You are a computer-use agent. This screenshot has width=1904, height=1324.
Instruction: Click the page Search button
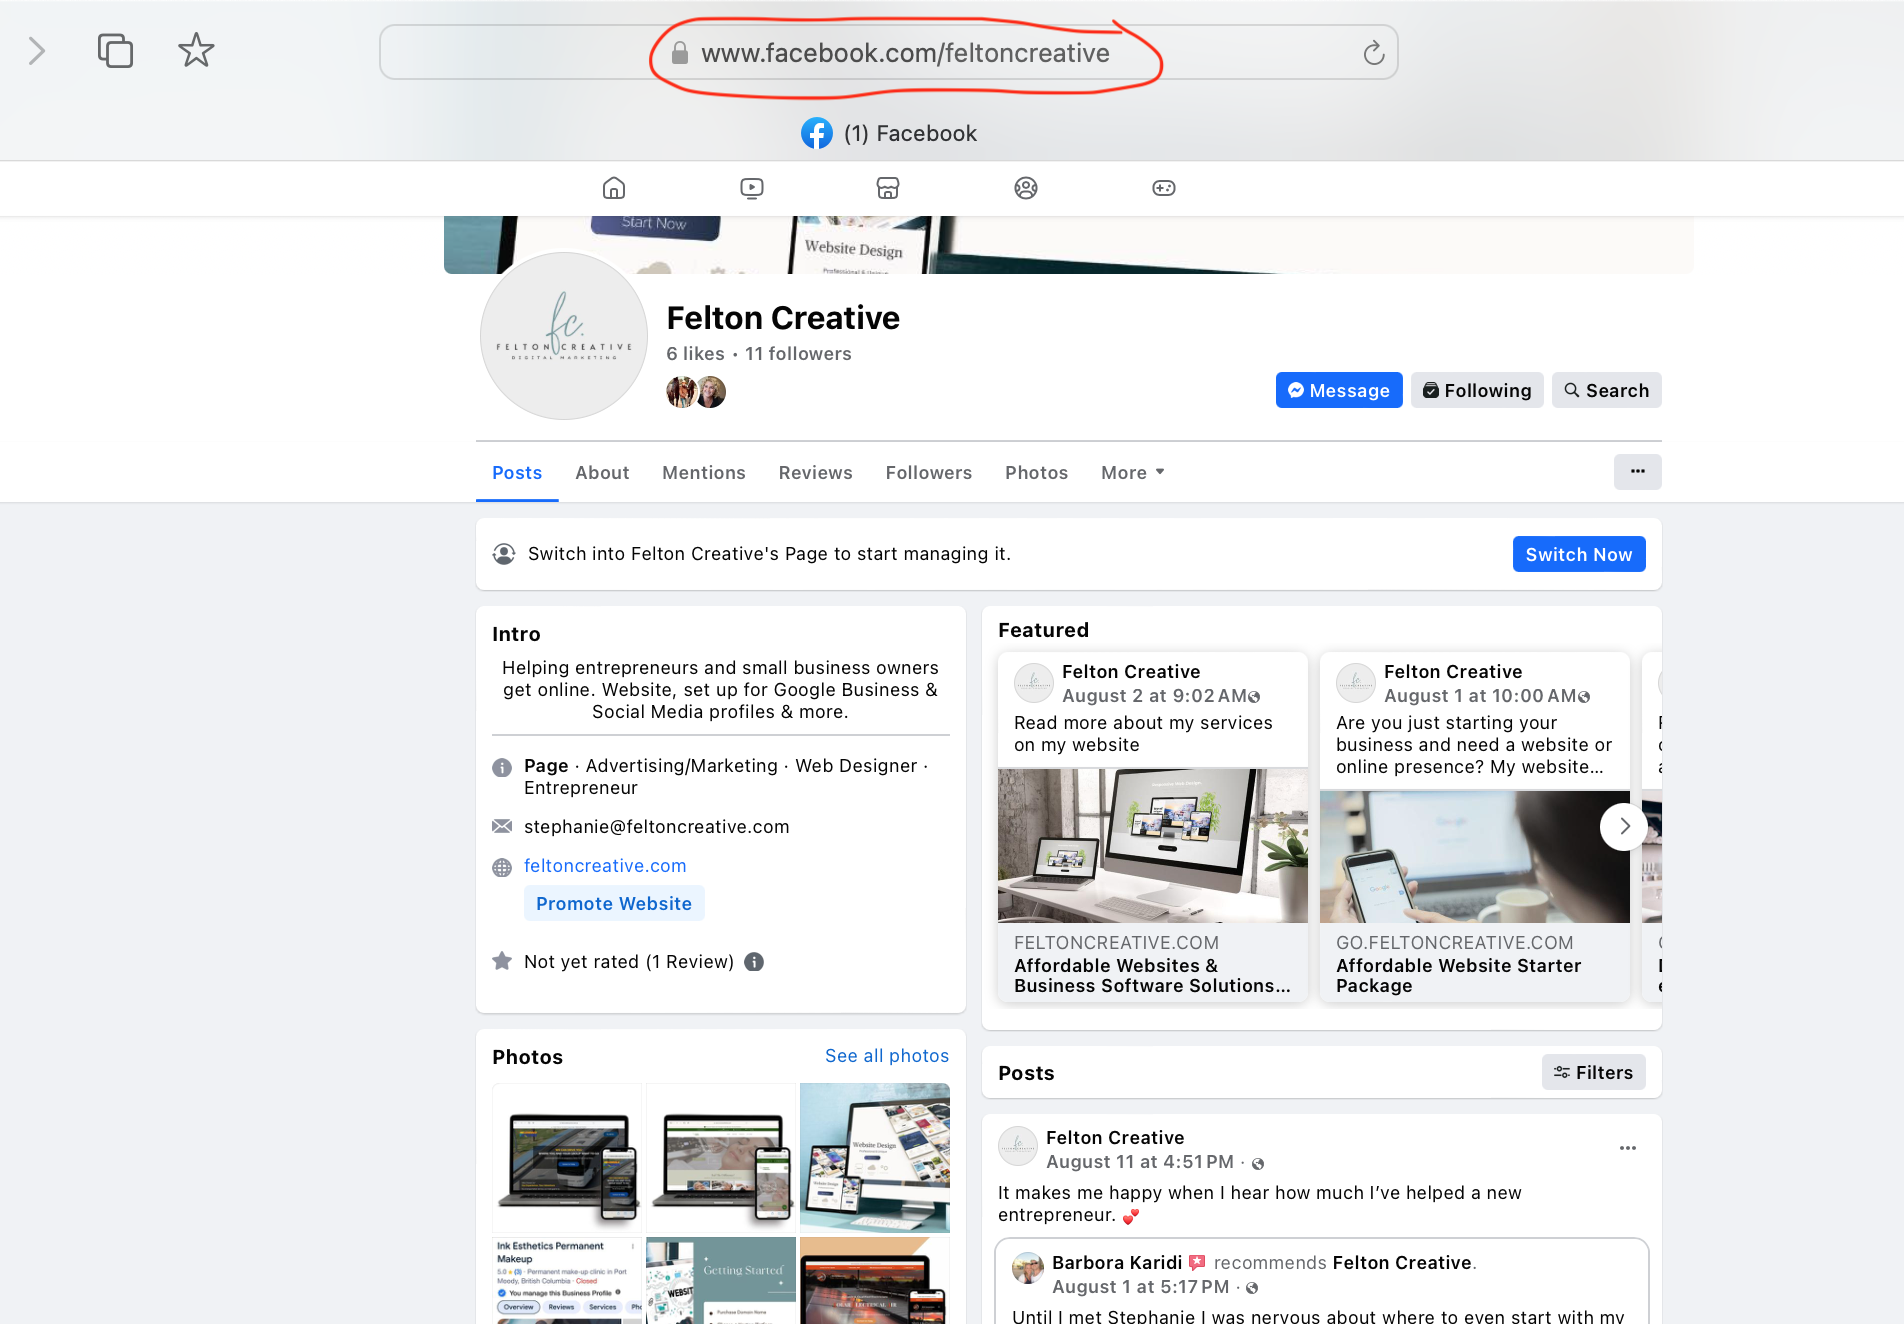point(1607,390)
